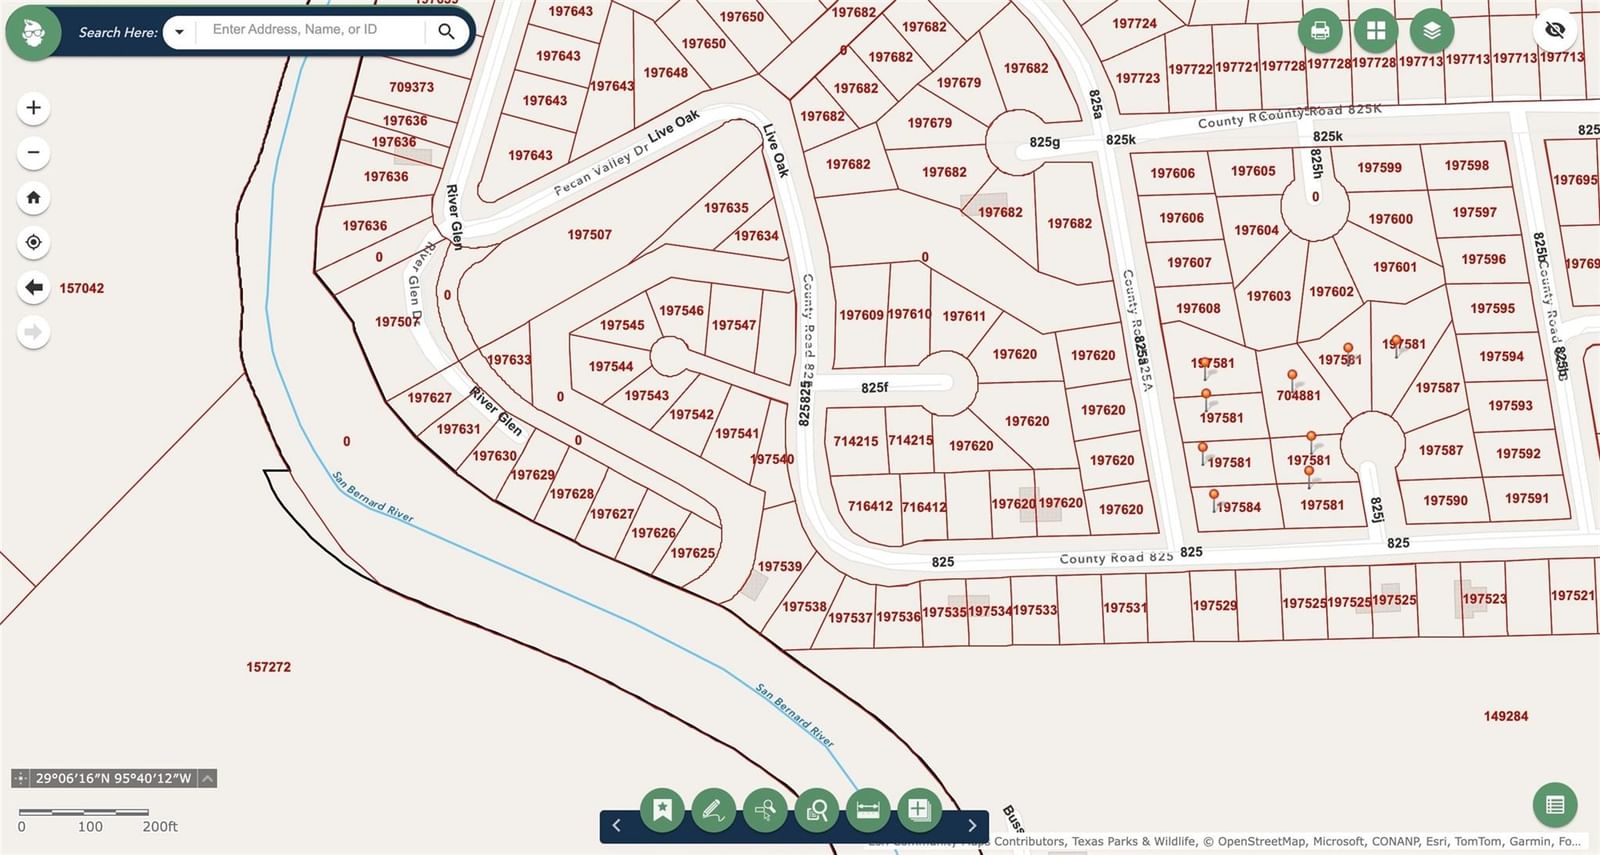Select parcel label 197604
Screen dimensions: 1600x855
pyautogui.click(x=1256, y=231)
